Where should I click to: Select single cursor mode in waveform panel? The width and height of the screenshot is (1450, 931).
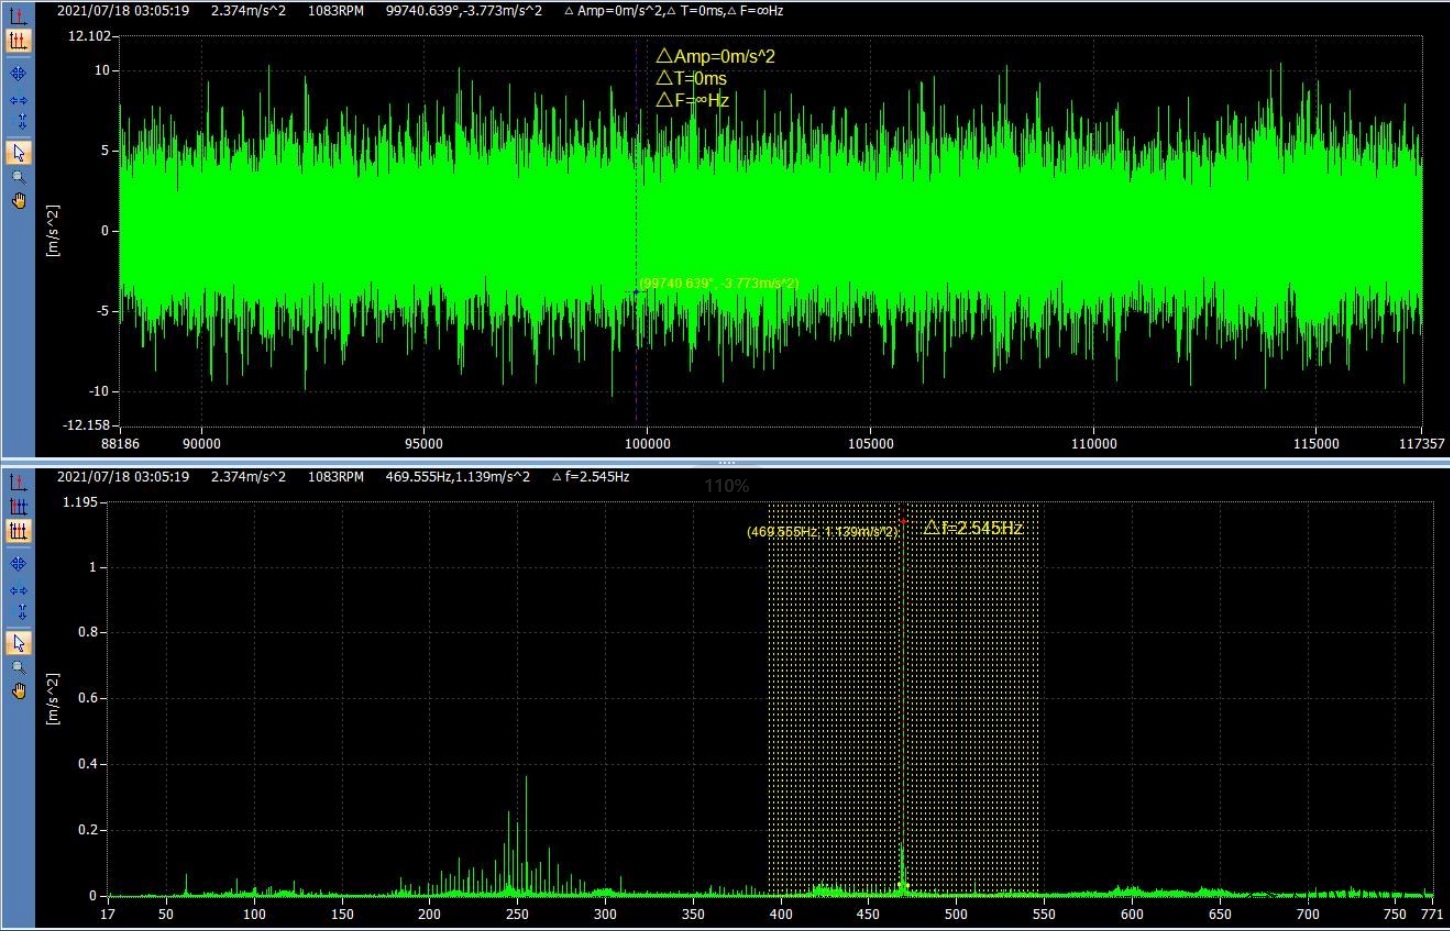click(18, 16)
